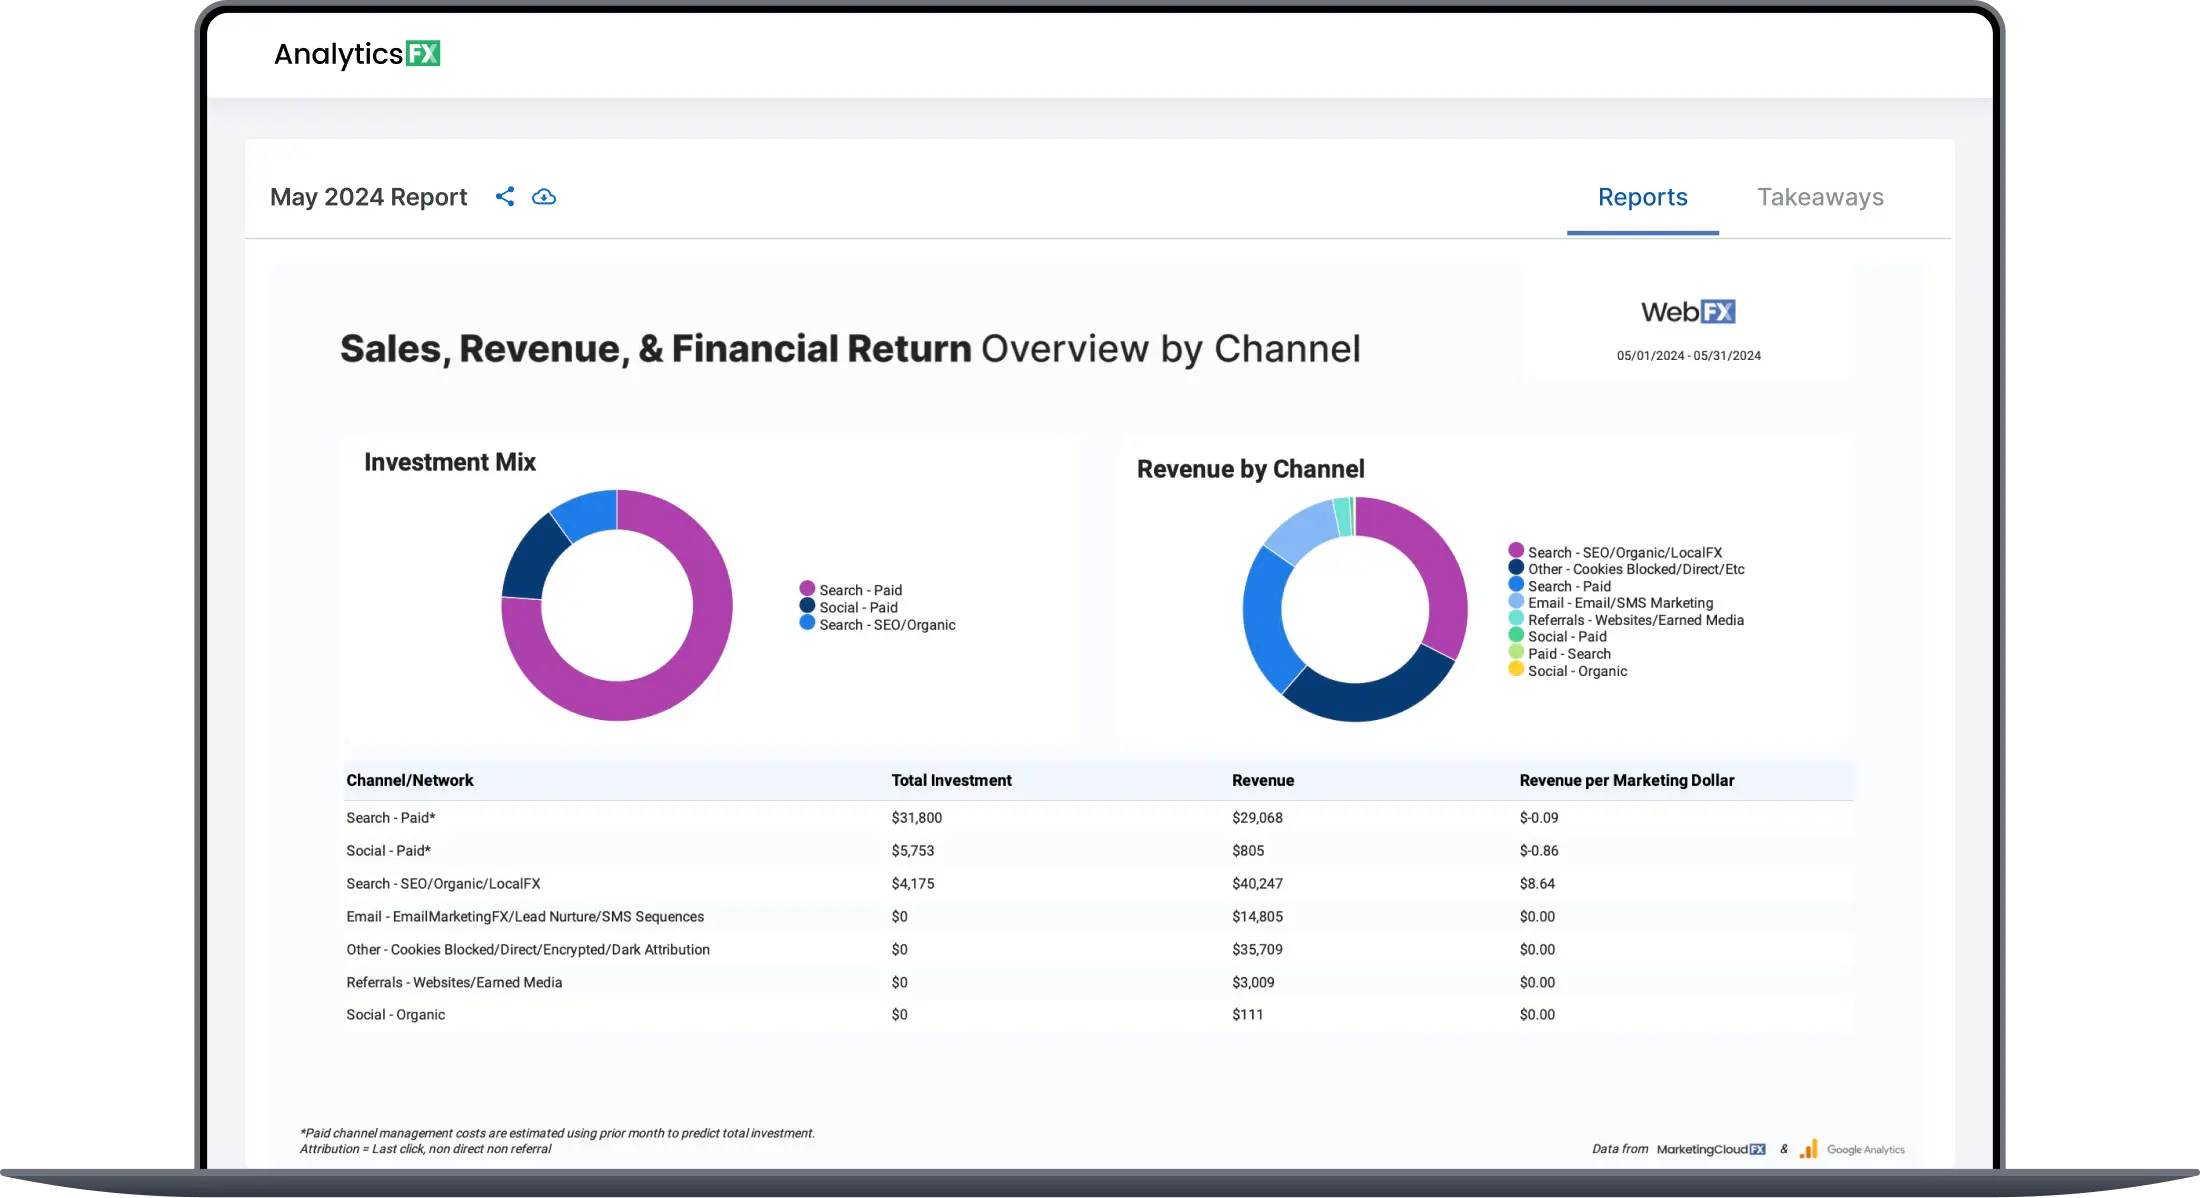The image size is (2200, 1198).
Task: Click Revenue per Marketing Dollar column header
Action: coord(1626,780)
